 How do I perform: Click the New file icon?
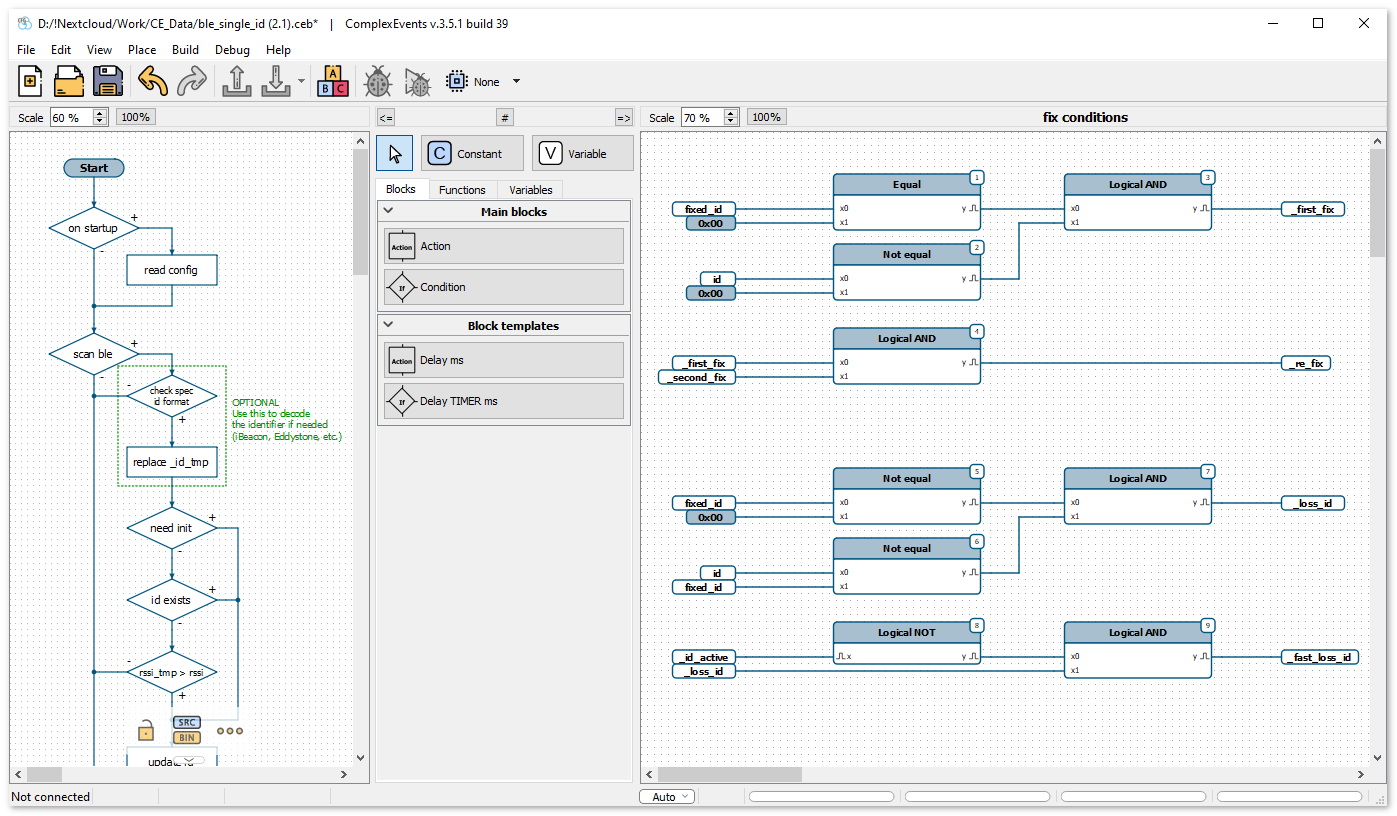click(30, 81)
